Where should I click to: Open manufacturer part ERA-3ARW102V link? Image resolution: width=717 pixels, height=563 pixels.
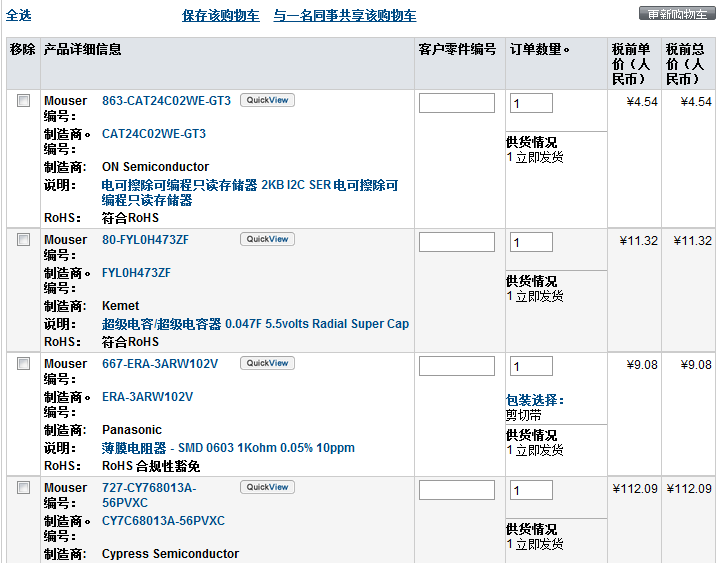coord(147,397)
